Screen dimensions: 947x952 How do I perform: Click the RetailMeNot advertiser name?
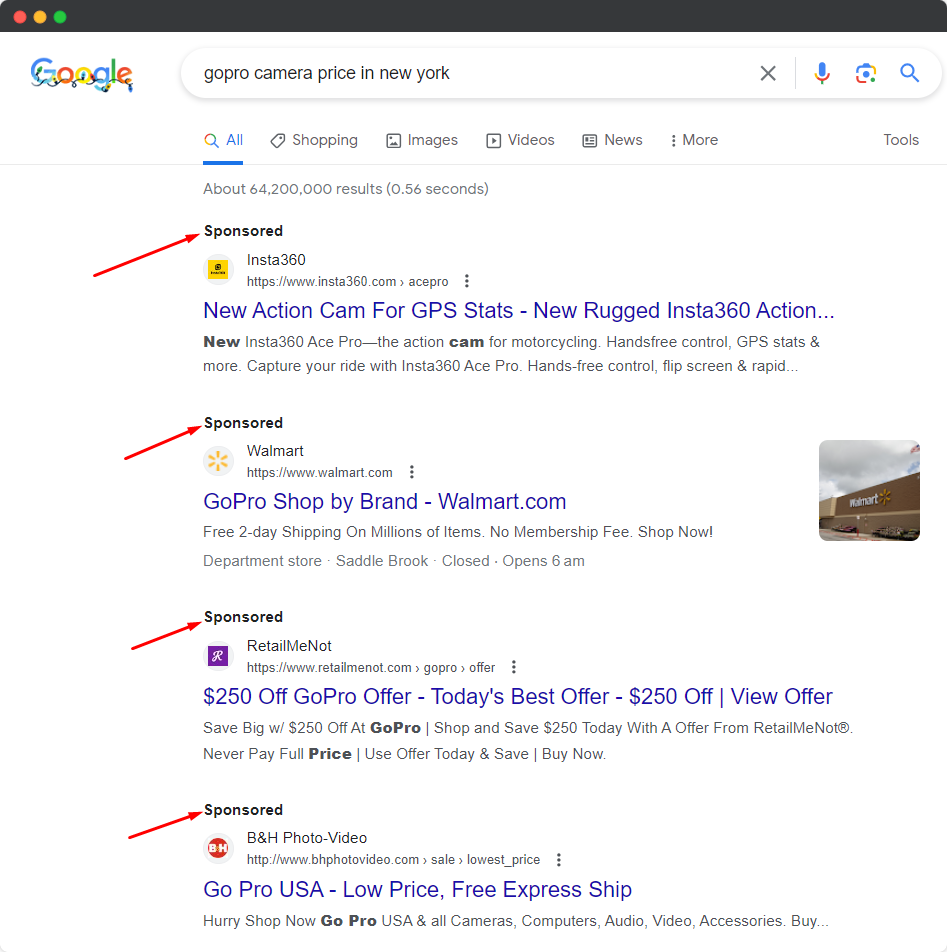click(x=289, y=646)
